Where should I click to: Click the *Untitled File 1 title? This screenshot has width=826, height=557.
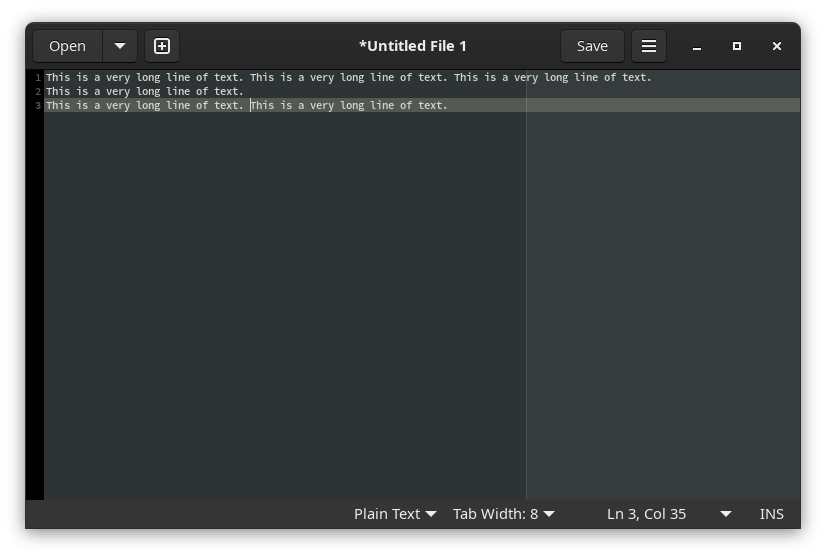[x=412, y=46]
